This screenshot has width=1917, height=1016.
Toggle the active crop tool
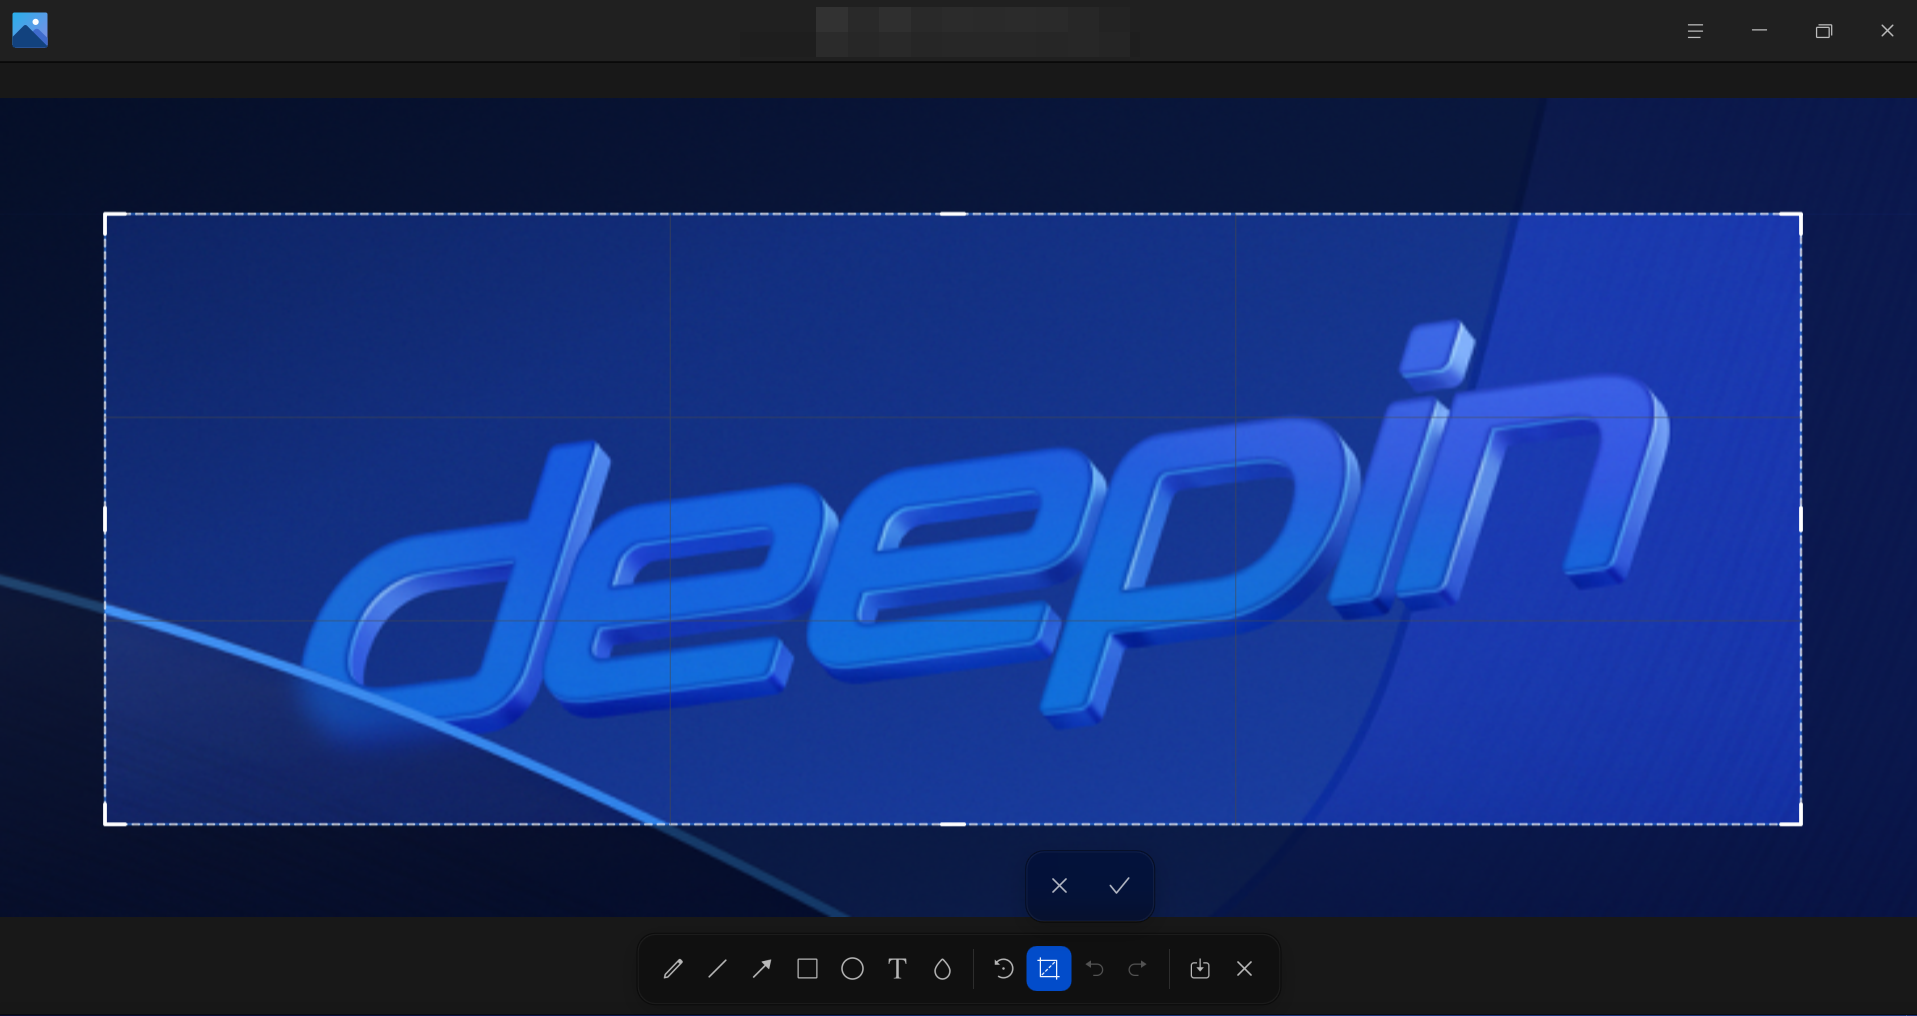pos(1048,968)
